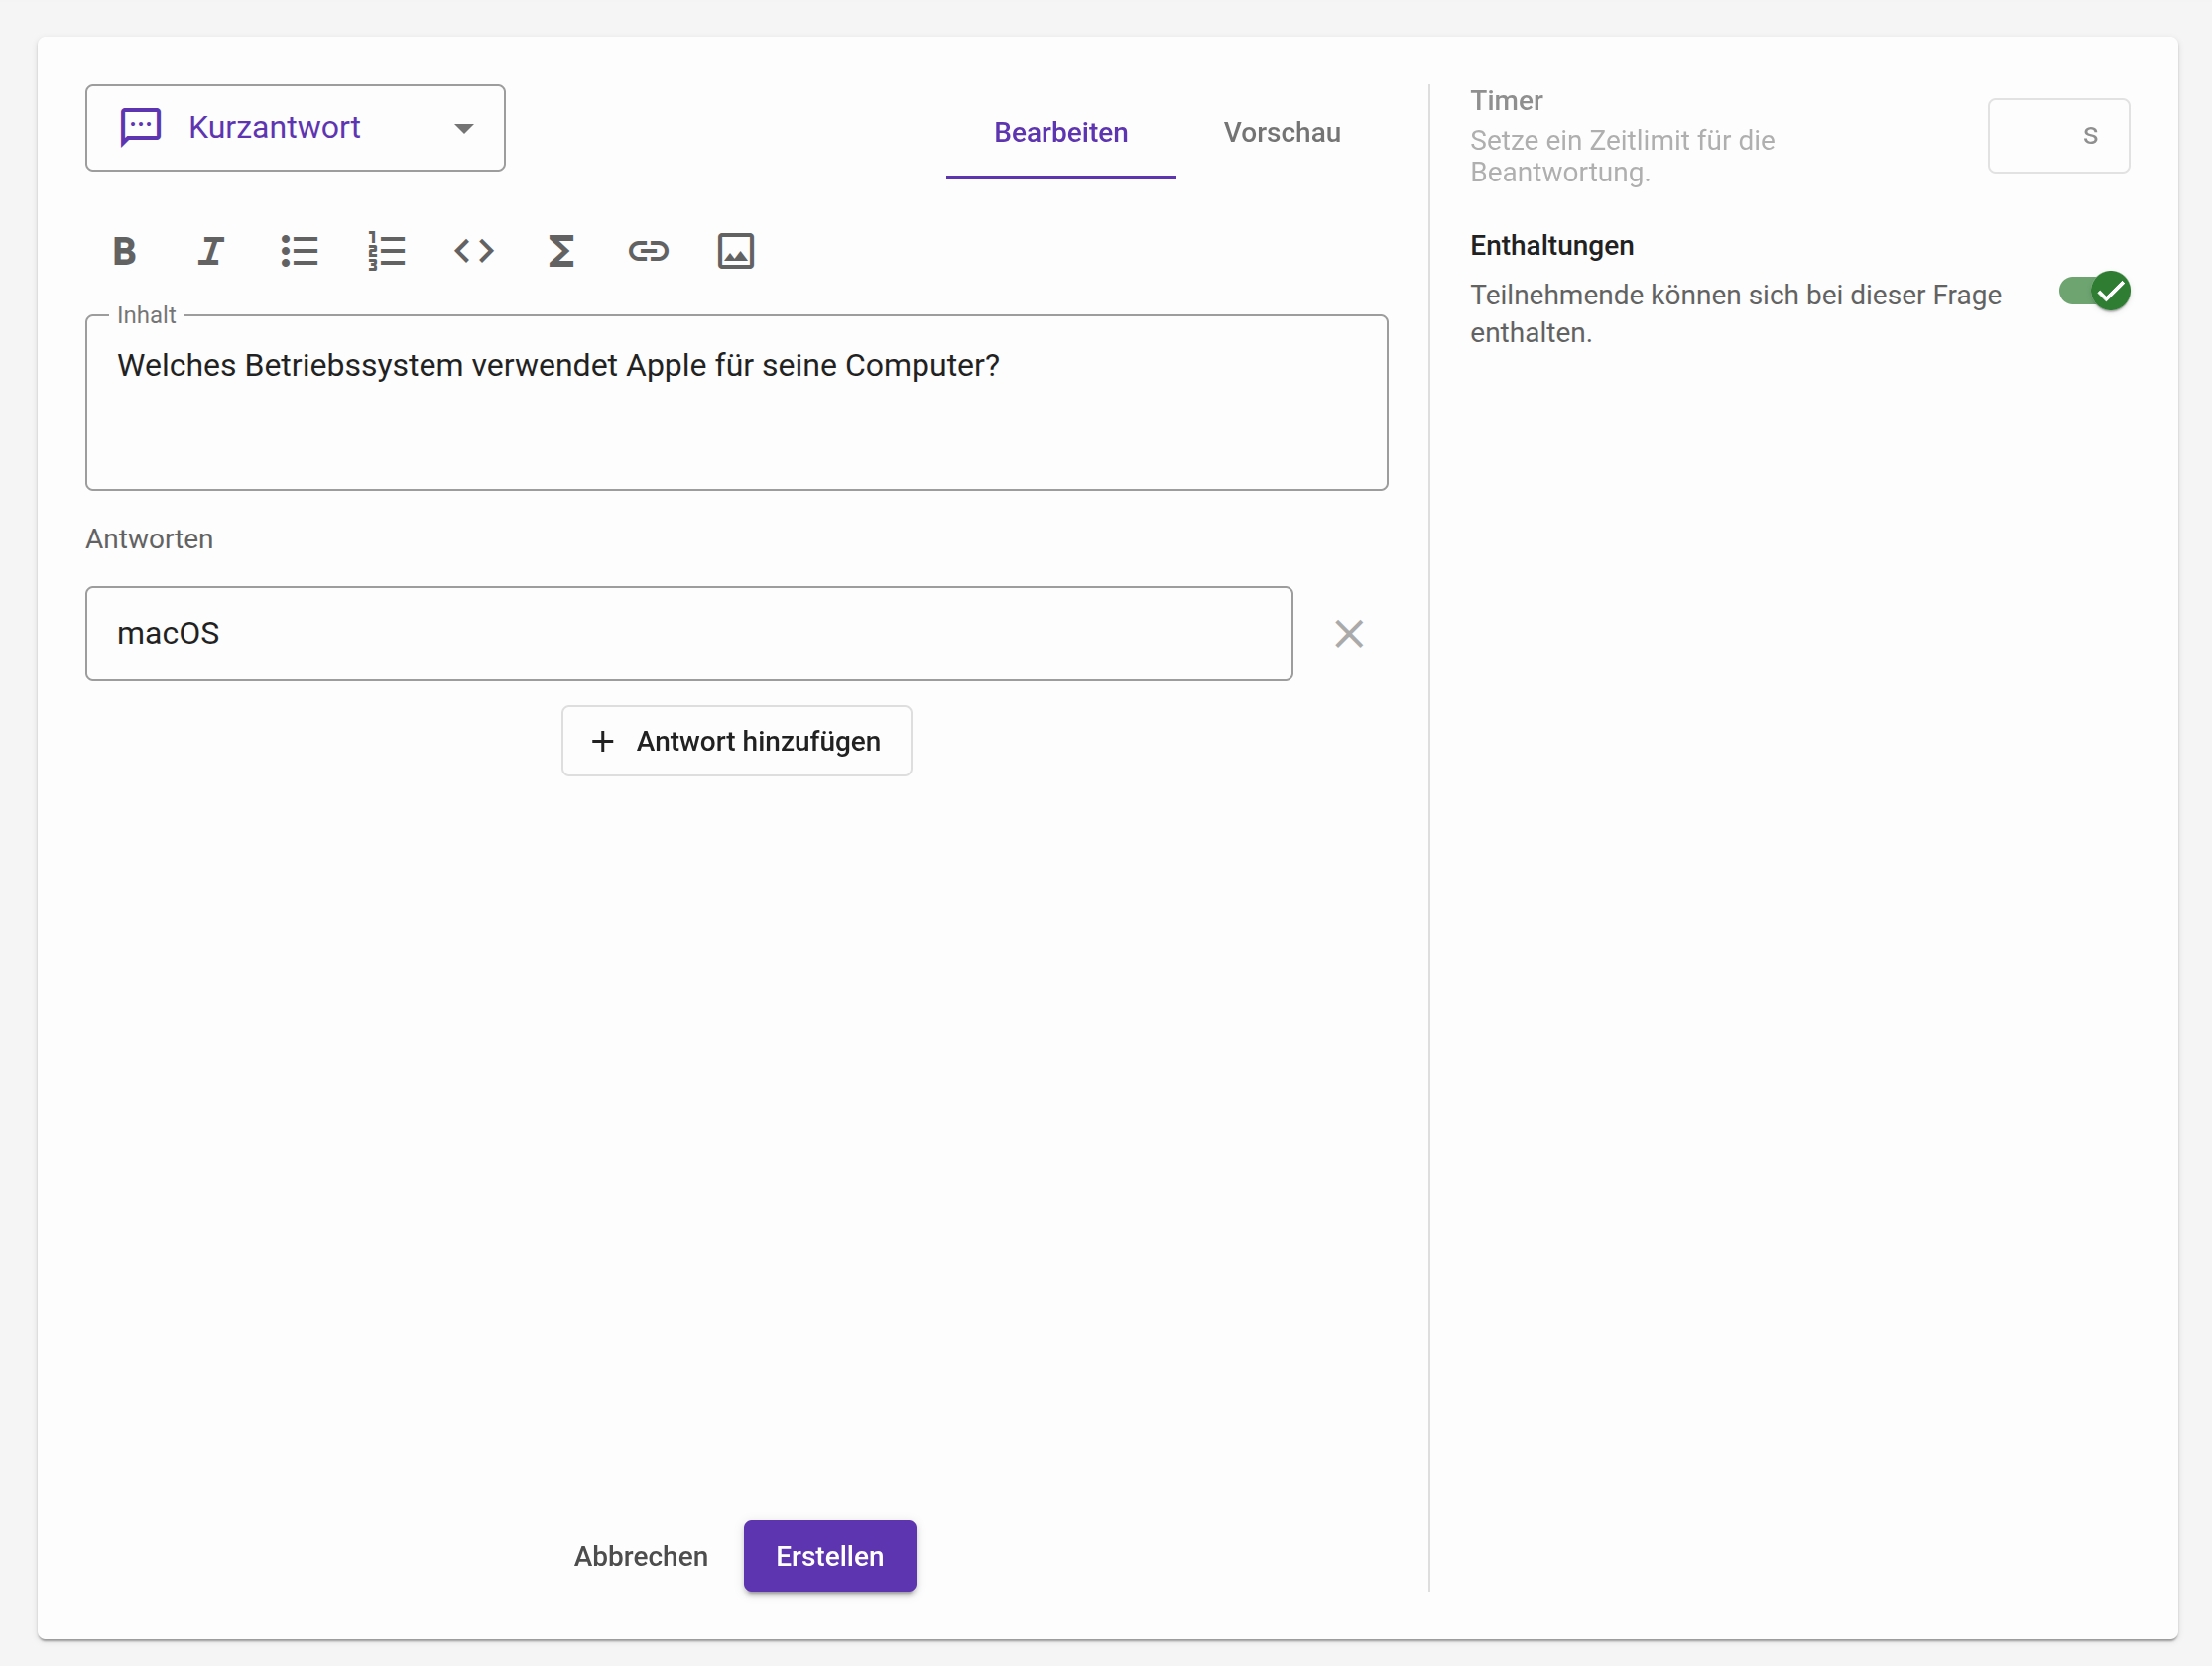Click Antwort hinzufügen button
The height and width of the screenshot is (1666, 2212).
736,741
